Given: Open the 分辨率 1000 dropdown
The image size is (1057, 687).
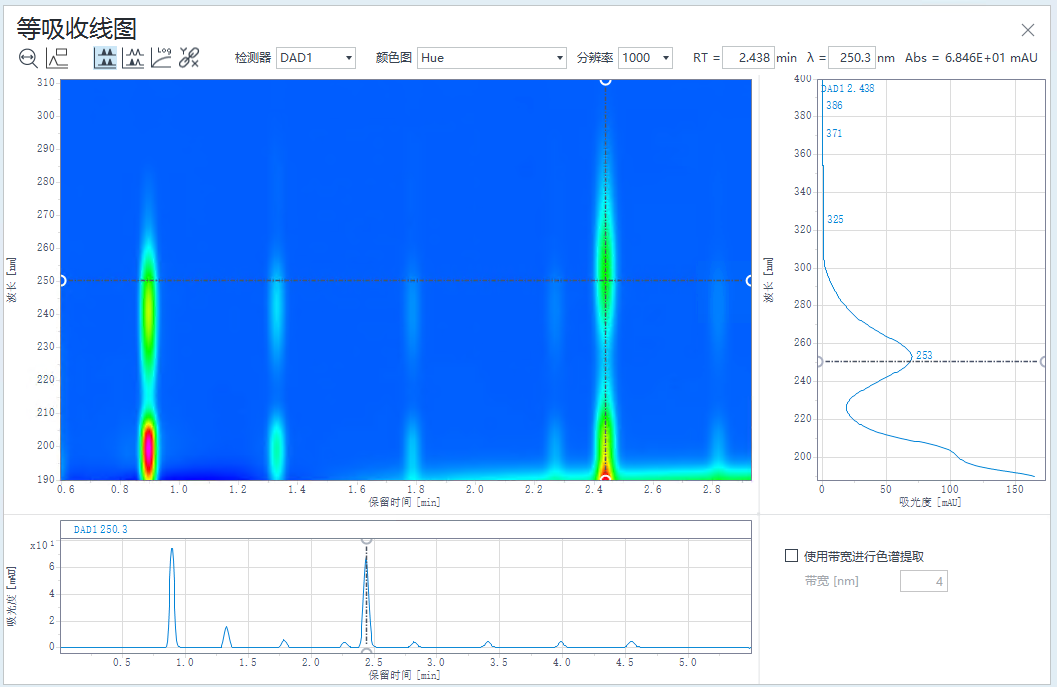Looking at the screenshot, I should (x=645, y=58).
